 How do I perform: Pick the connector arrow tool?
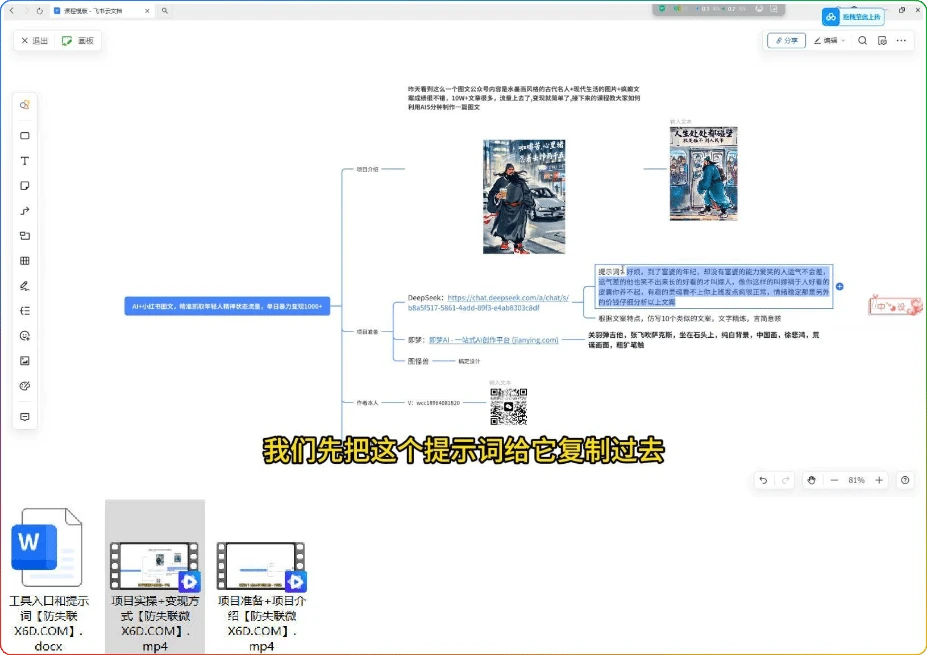click(x=25, y=211)
